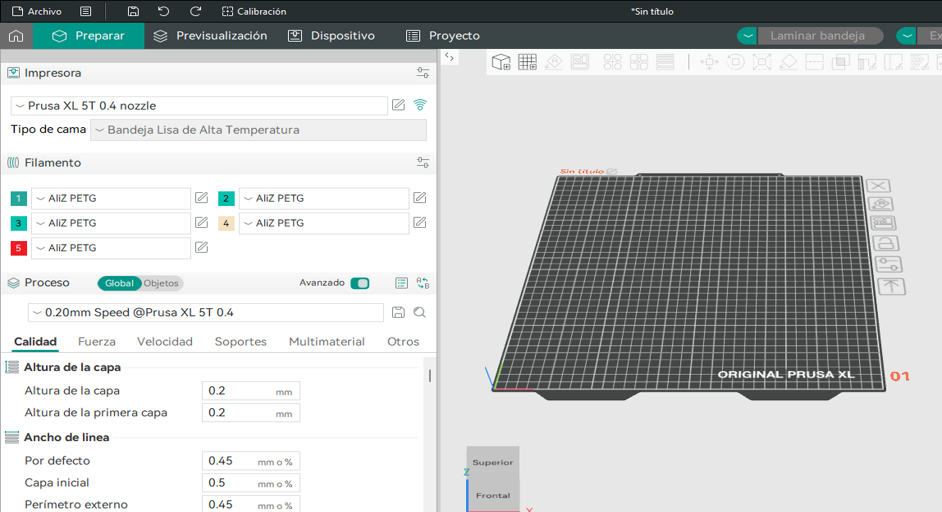The width and height of the screenshot is (942, 512).
Task: Open Tipo de cama bed type dropdown
Action: coord(258,130)
